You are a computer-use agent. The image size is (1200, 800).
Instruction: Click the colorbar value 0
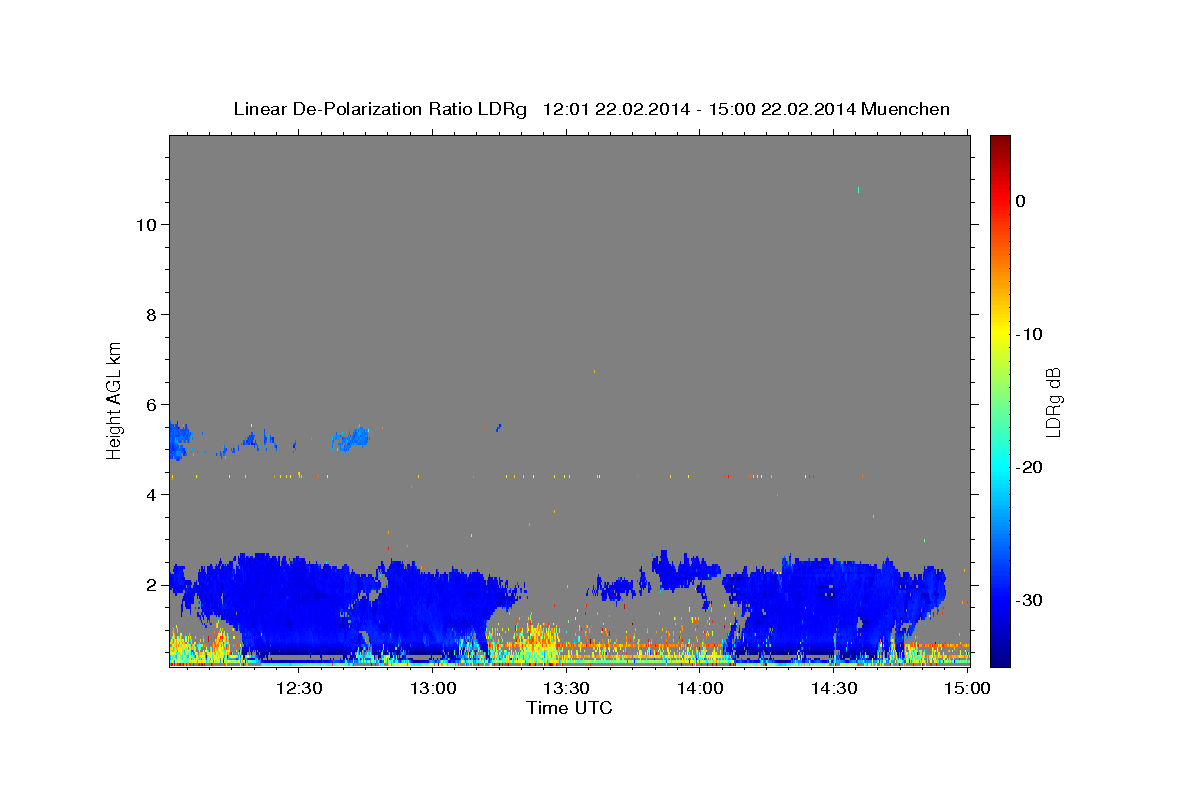tap(1021, 201)
